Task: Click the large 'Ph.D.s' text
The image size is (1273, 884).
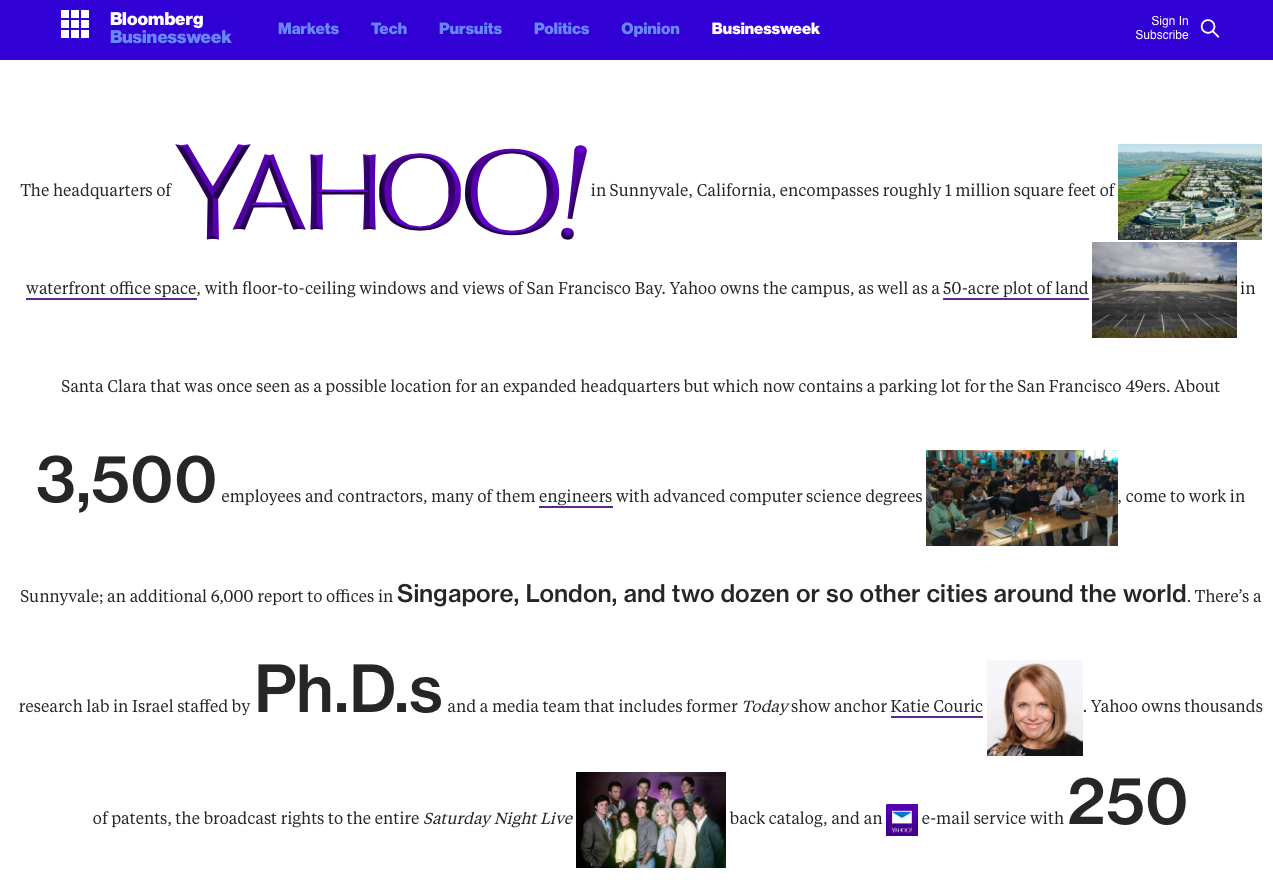Action: pyautogui.click(x=348, y=691)
